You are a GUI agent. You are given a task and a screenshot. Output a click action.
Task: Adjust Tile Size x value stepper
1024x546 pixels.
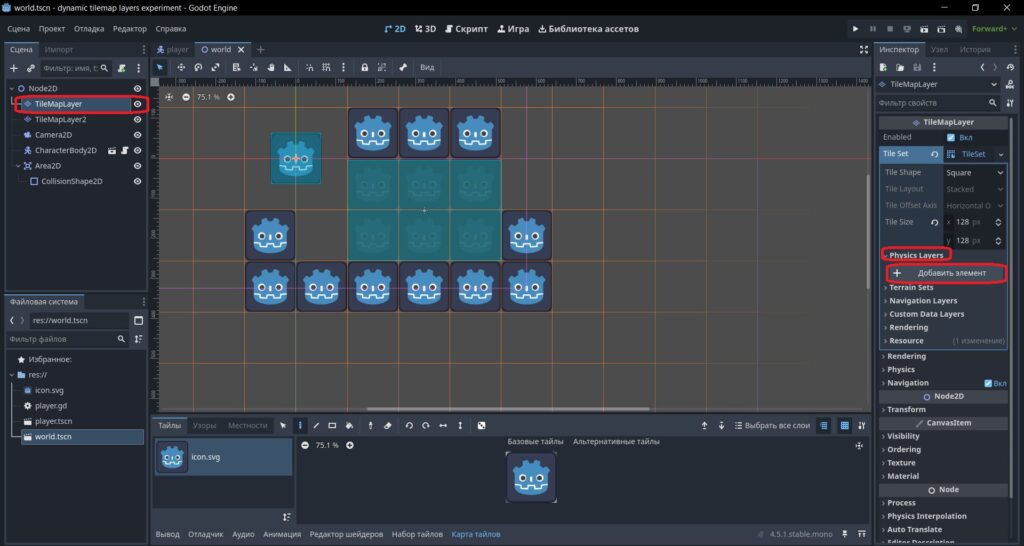coord(998,222)
